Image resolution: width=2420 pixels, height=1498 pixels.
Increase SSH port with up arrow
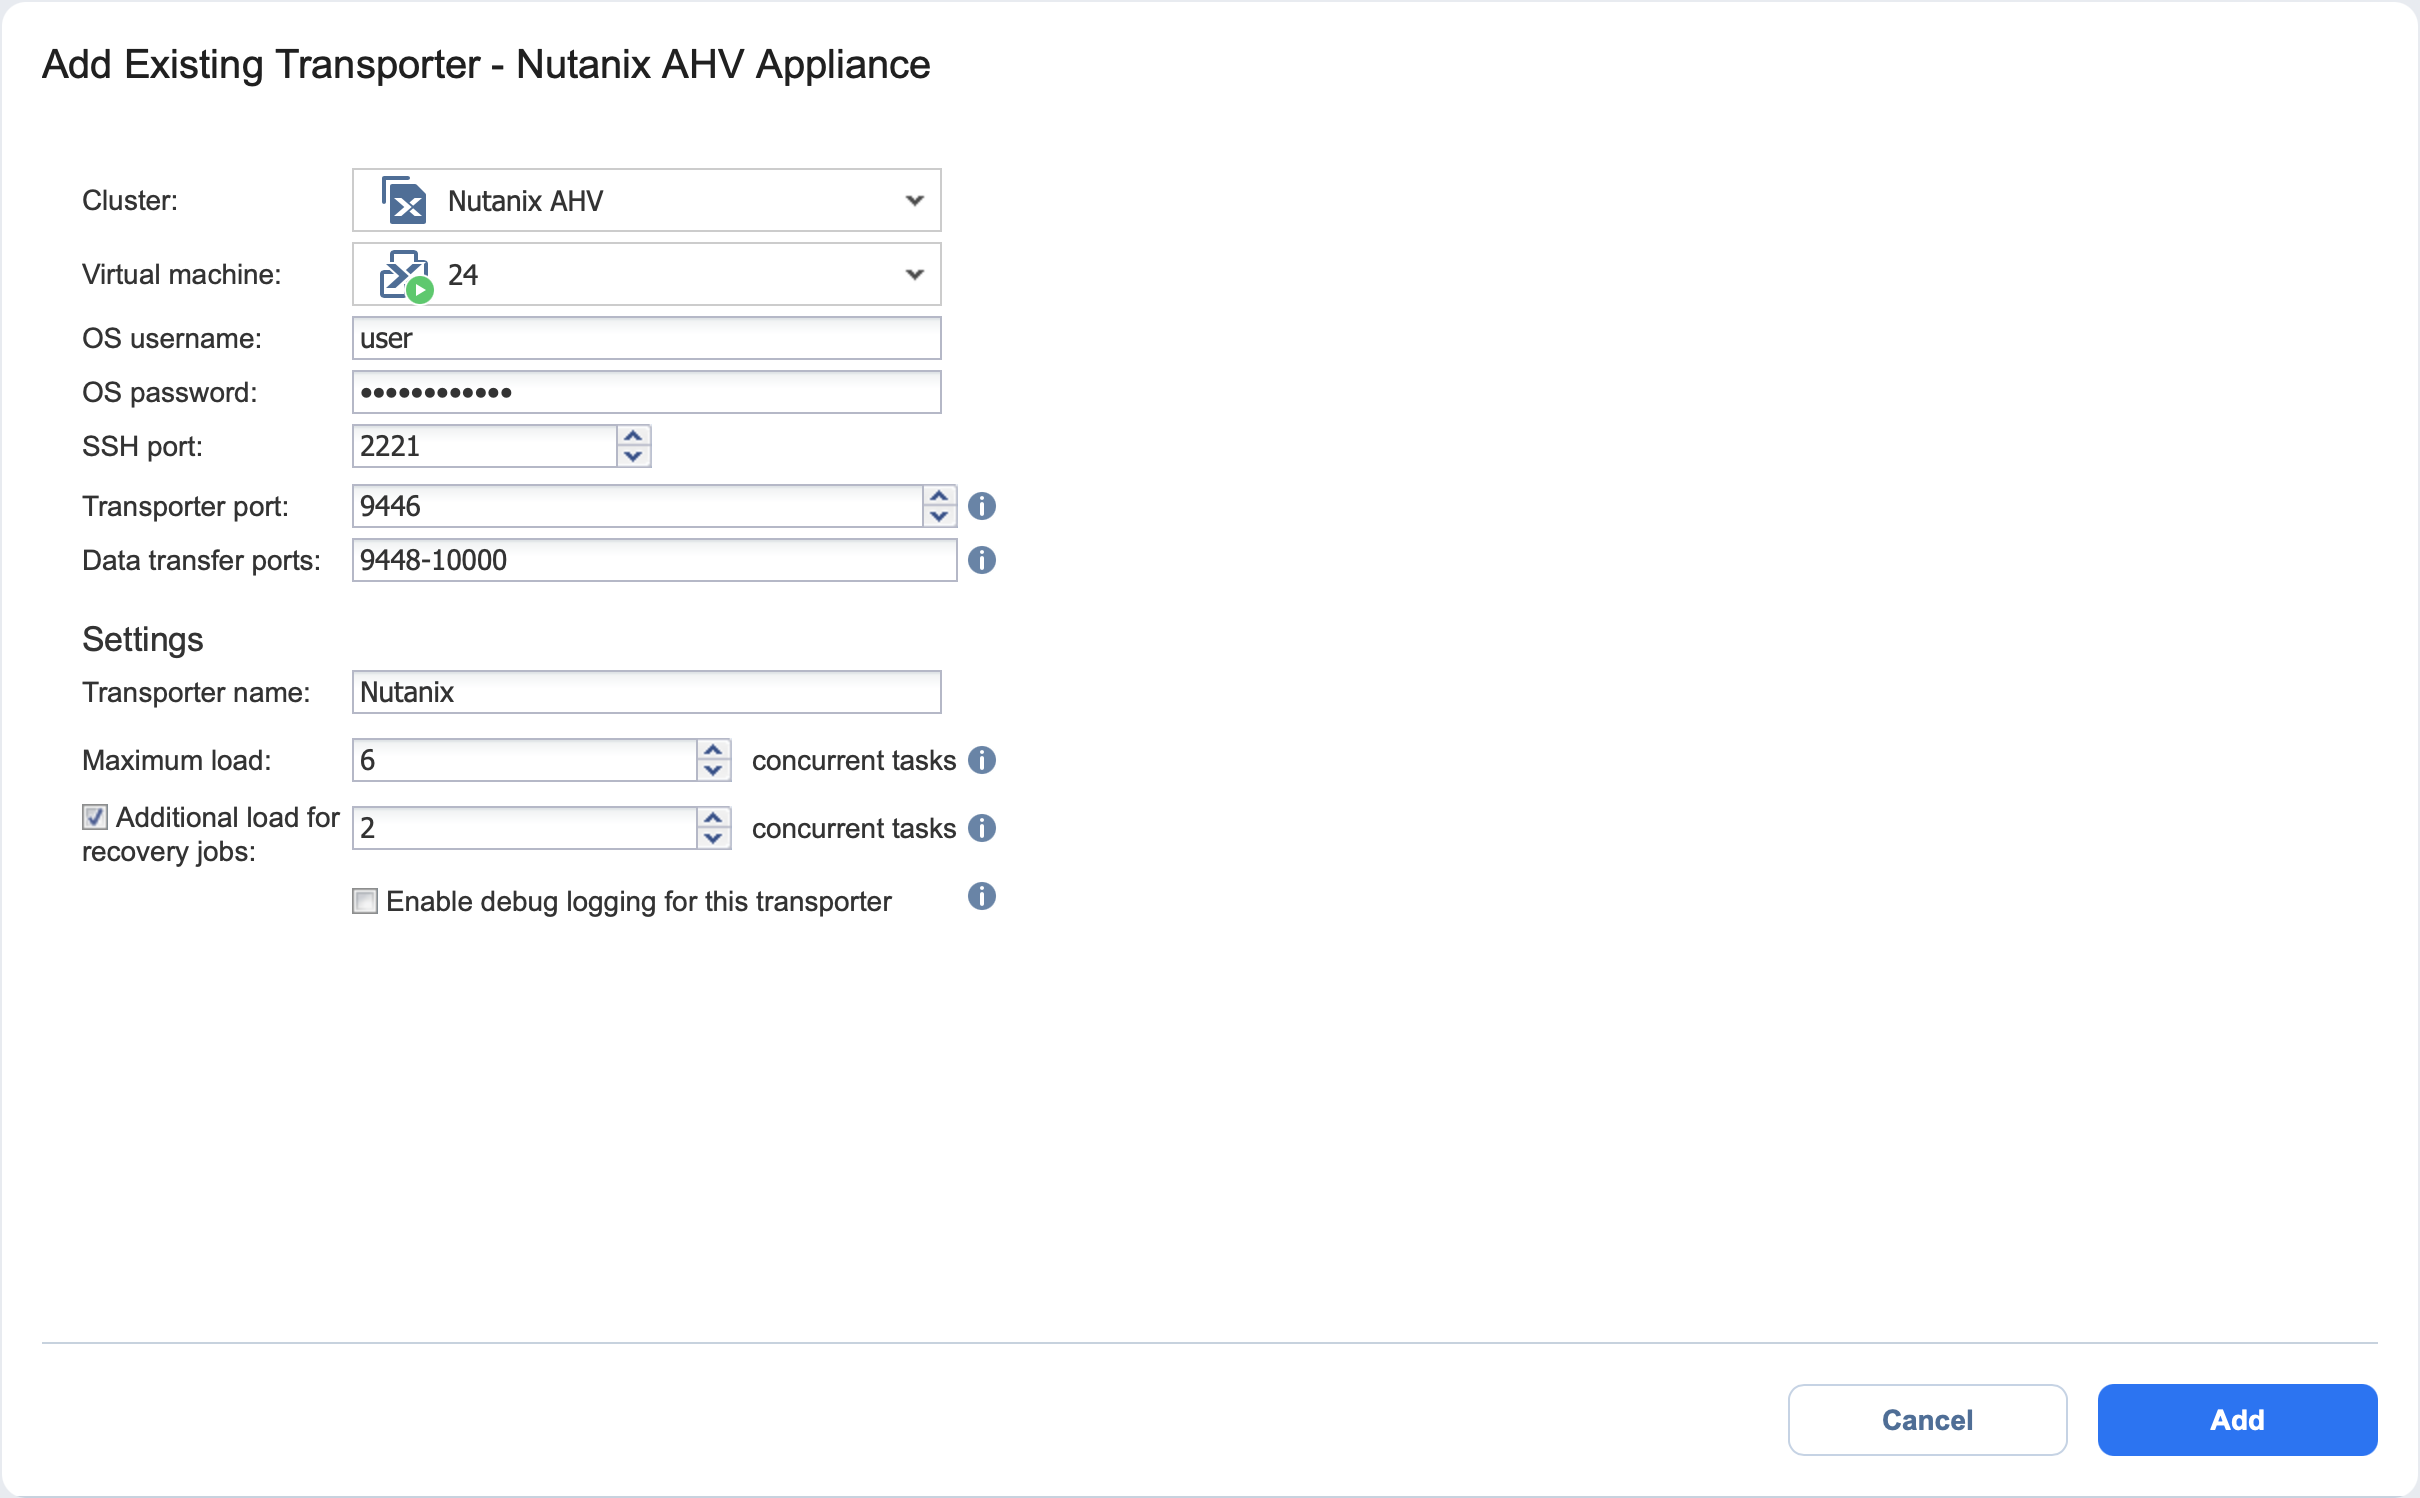point(633,436)
